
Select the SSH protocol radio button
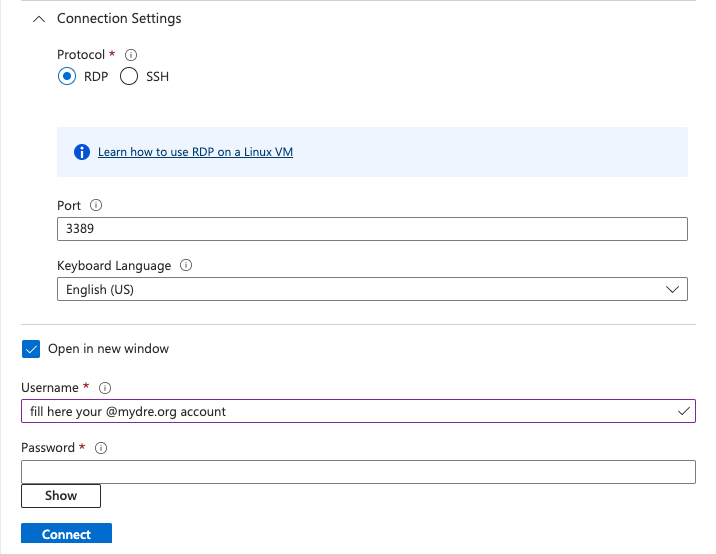point(129,76)
